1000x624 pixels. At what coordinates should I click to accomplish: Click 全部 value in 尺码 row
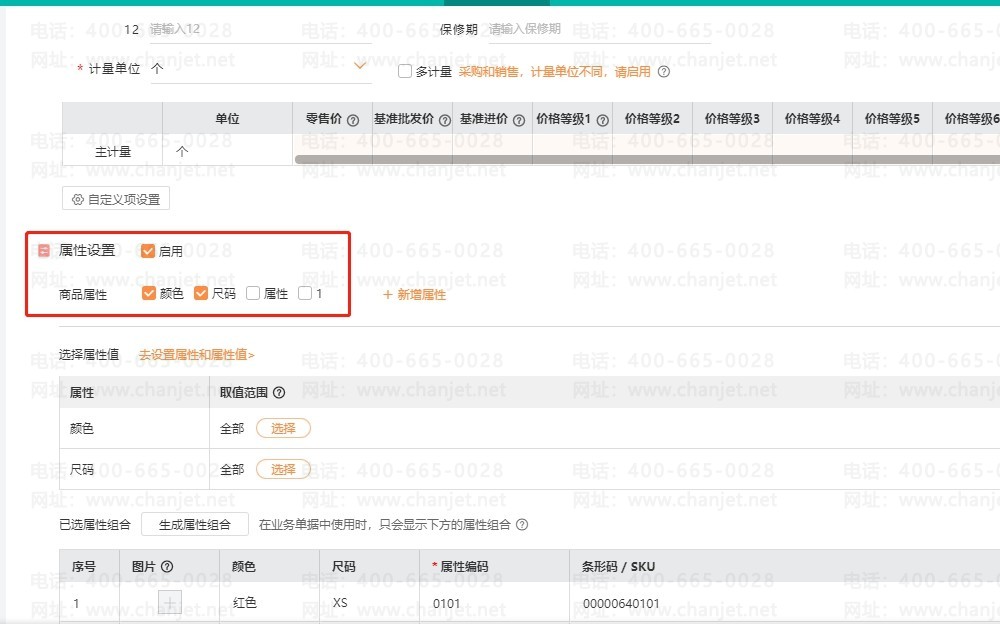click(x=232, y=470)
